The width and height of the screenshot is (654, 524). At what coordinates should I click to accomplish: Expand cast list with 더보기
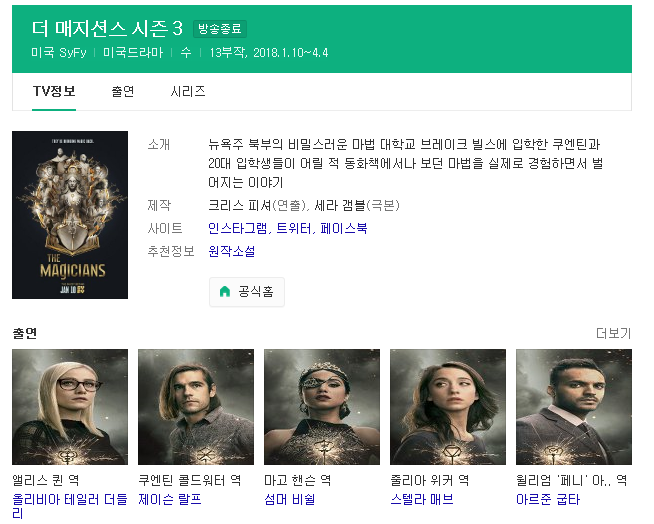613,333
